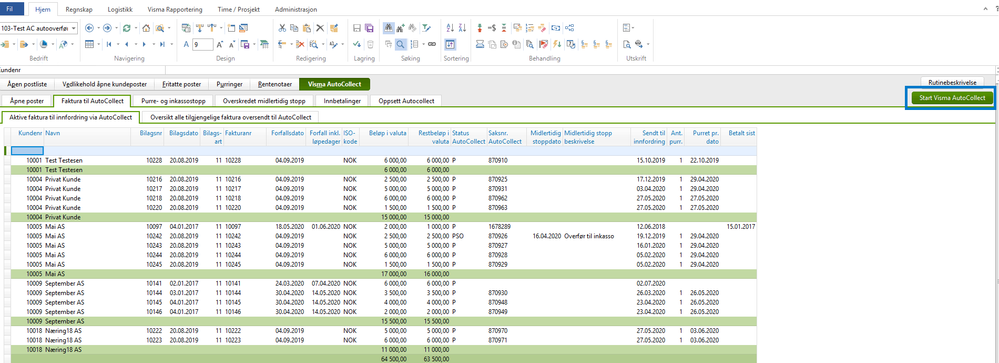The height and width of the screenshot is (363, 999).
Task: Go to the first record icon
Action: point(110,44)
